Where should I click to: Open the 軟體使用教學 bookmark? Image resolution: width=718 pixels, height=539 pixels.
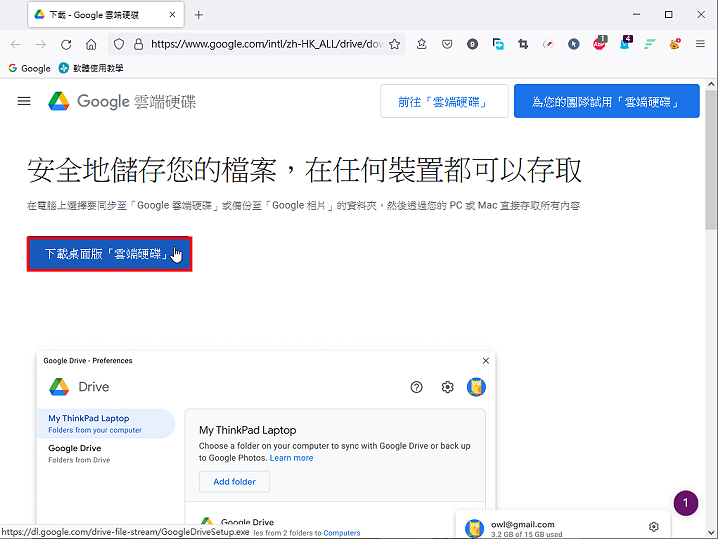pos(91,68)
